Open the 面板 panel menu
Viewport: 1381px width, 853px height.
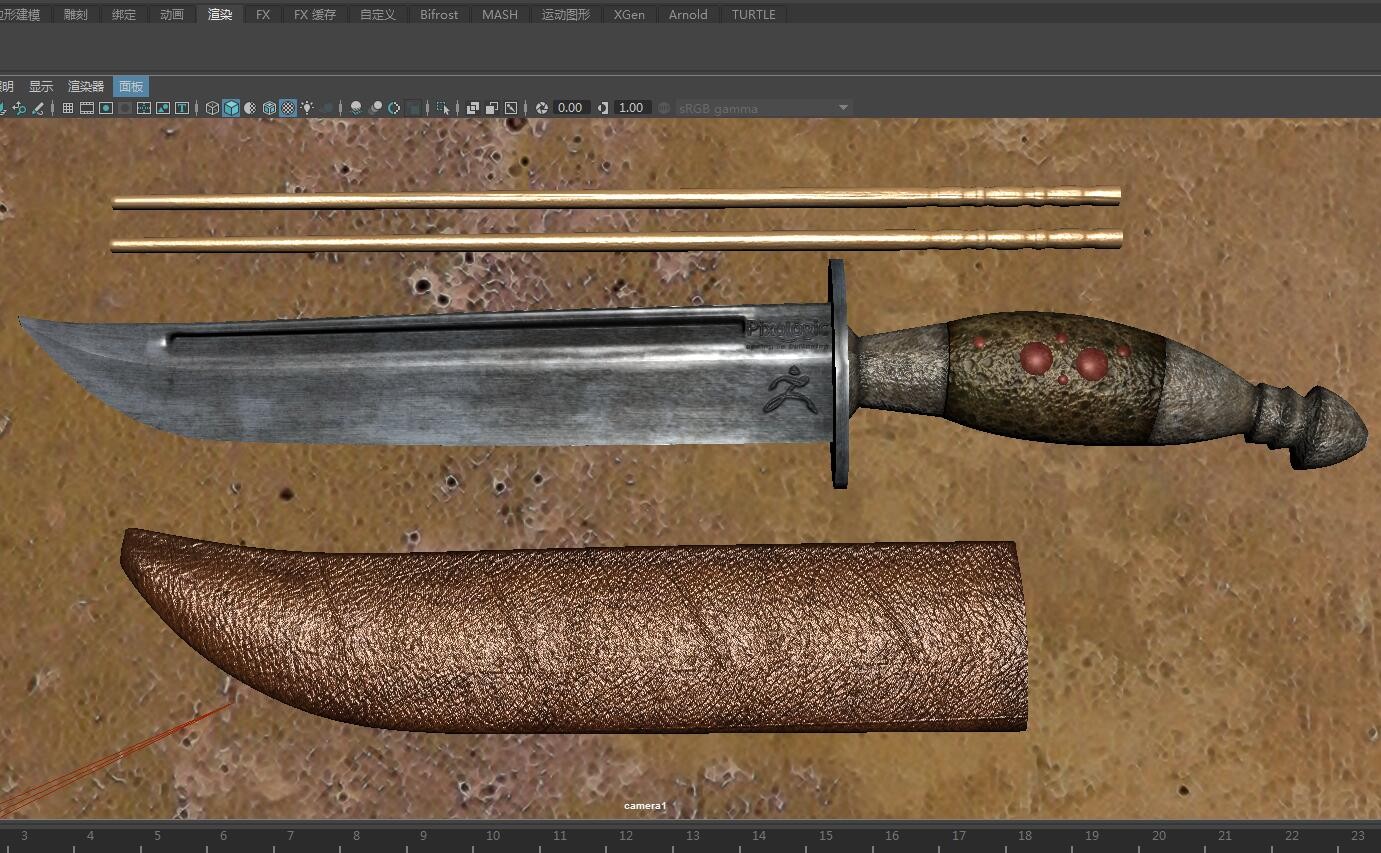point(131,87)
